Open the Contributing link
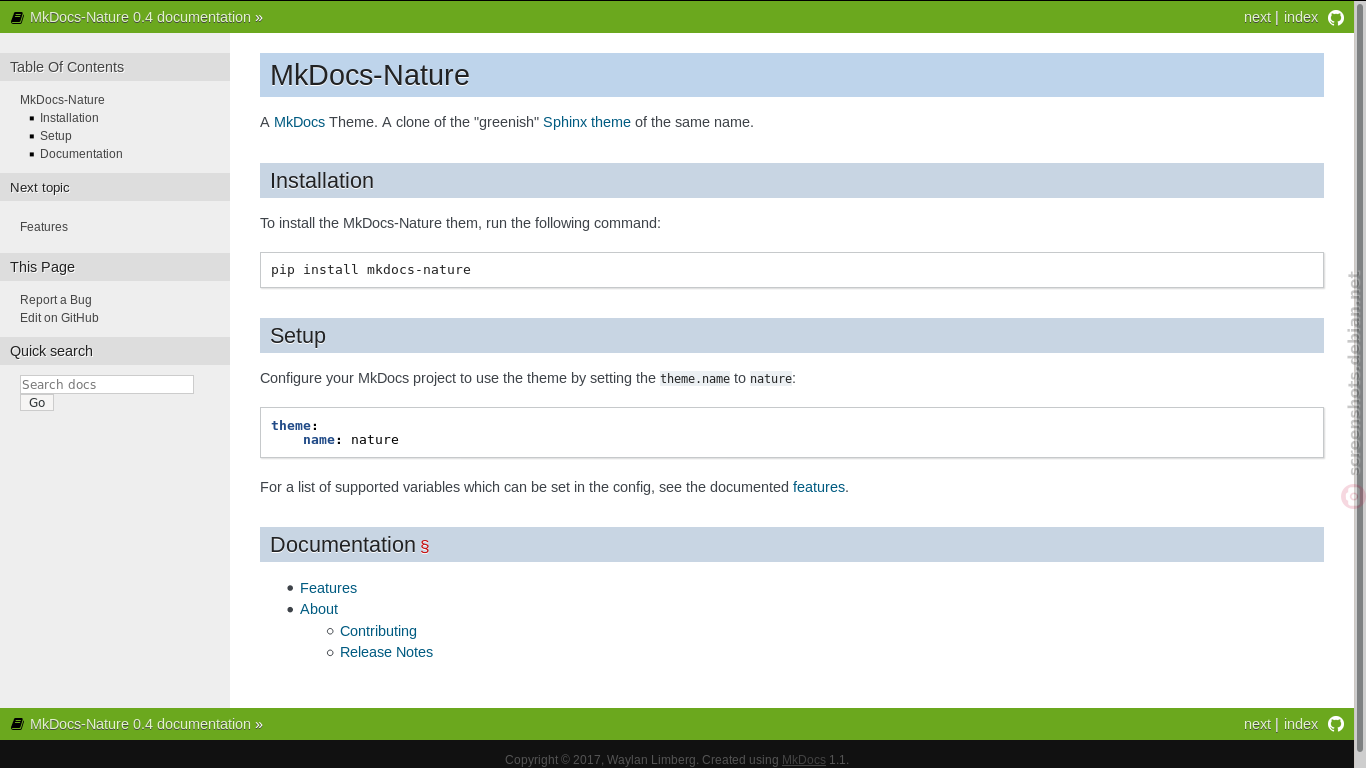This screenshot has height=768, width=1366. click(378, 631)
